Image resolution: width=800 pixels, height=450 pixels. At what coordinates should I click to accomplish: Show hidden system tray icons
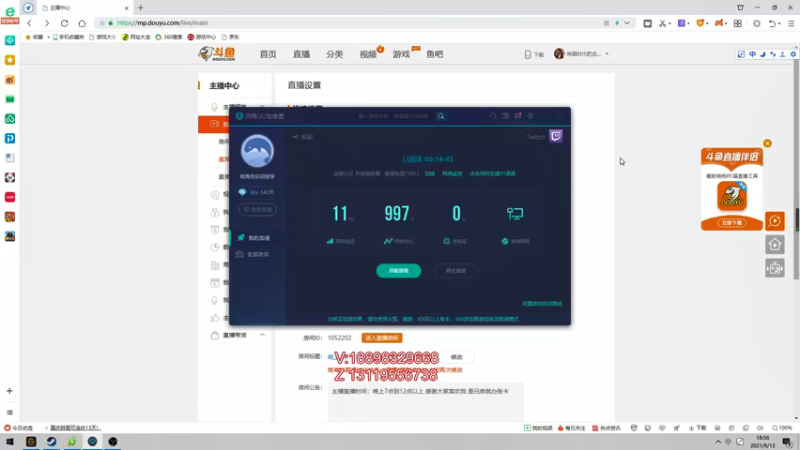coord(718,441)
